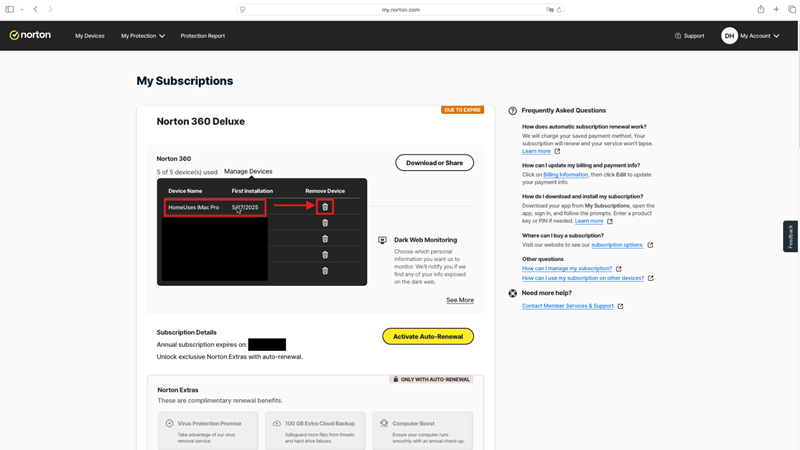Click the translate icon in address bar
Screen dimensions: 800x450
549,10
